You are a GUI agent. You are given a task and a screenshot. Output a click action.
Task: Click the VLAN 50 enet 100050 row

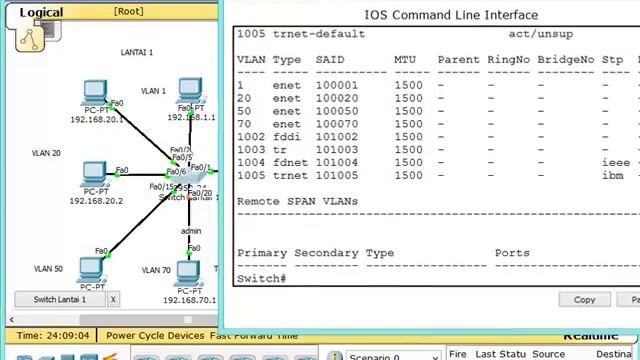(x=438, y=111)
